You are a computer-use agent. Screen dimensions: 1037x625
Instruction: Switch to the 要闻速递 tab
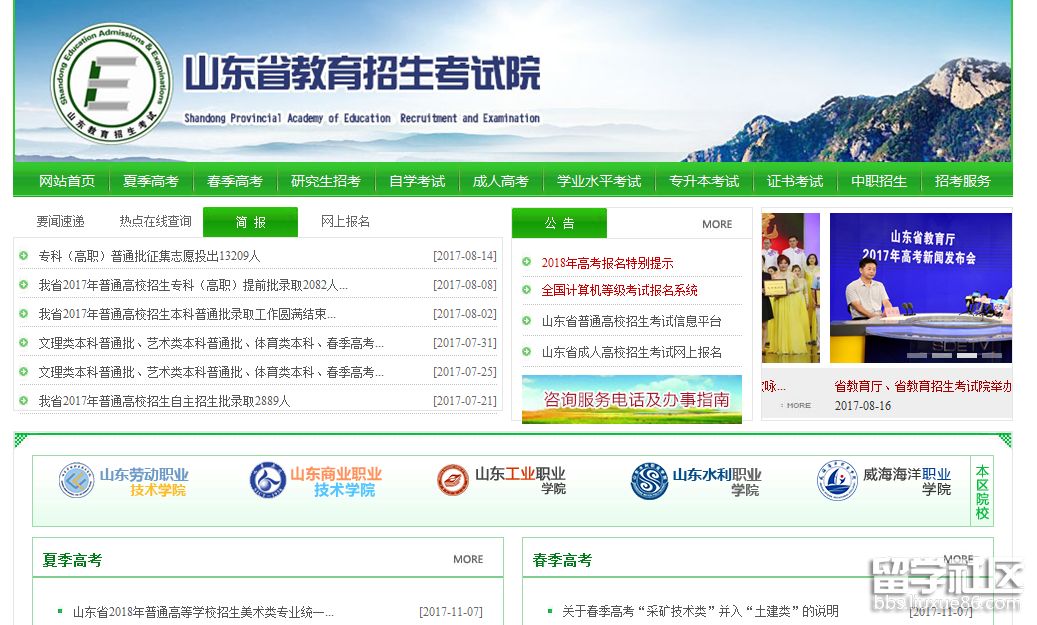tap(61, 222)
